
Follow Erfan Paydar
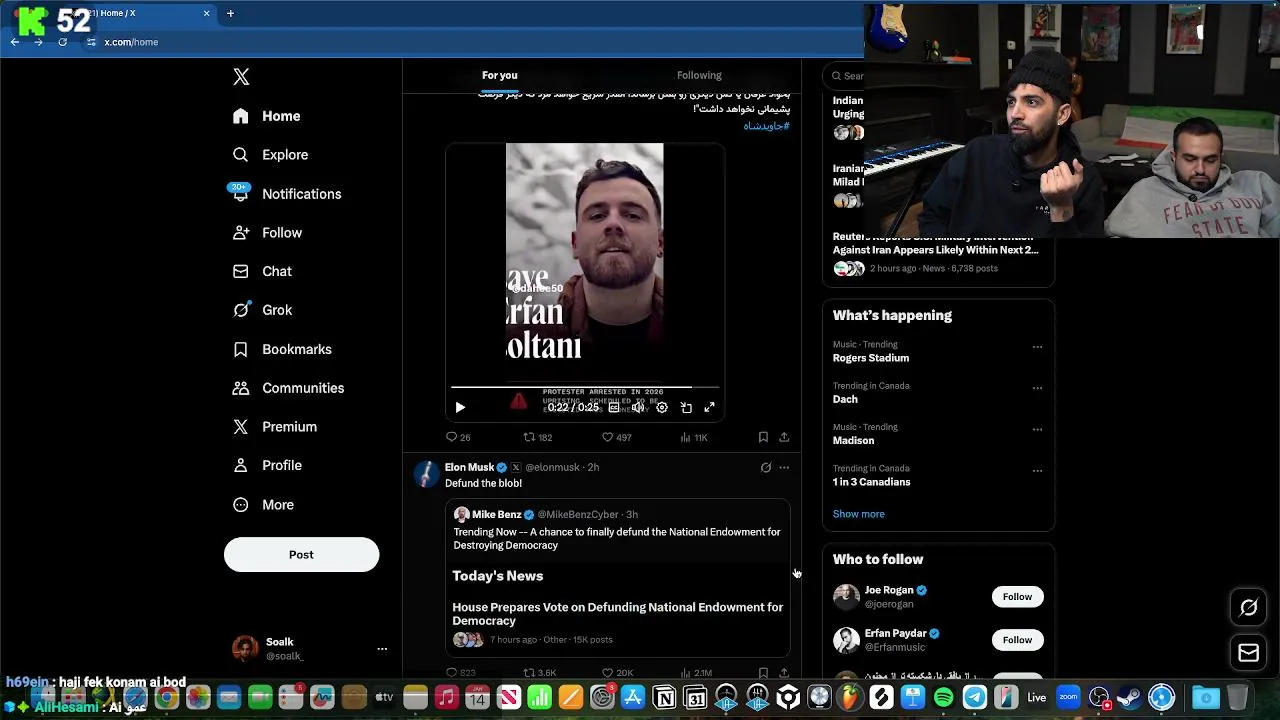pos(1017,640)
